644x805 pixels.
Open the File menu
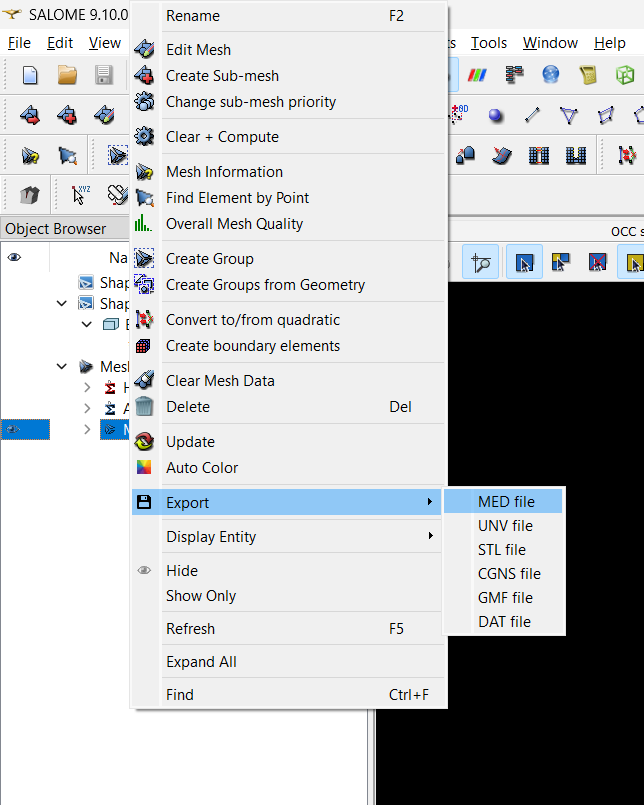[19, 43]
